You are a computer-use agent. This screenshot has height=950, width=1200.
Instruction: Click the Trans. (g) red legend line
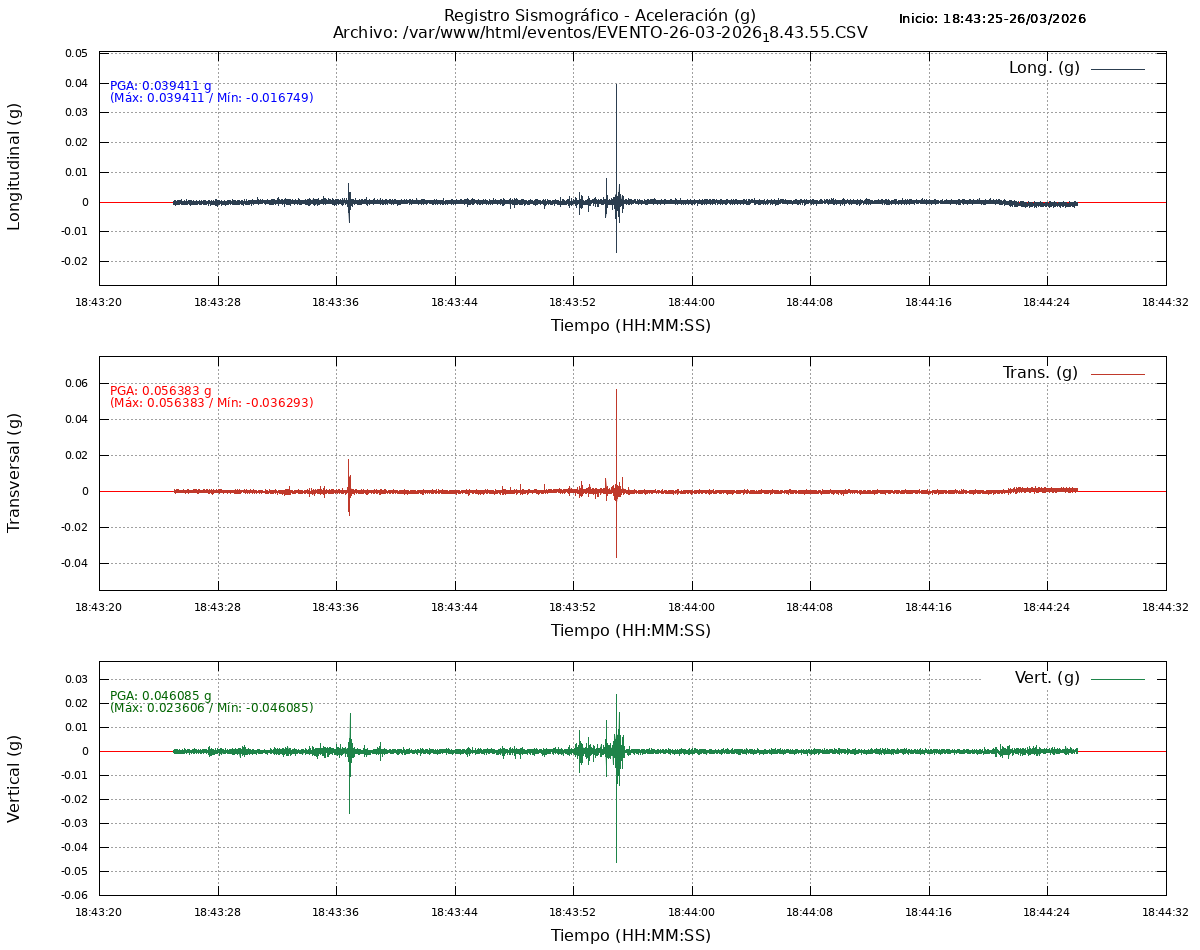coord(1117,374)
